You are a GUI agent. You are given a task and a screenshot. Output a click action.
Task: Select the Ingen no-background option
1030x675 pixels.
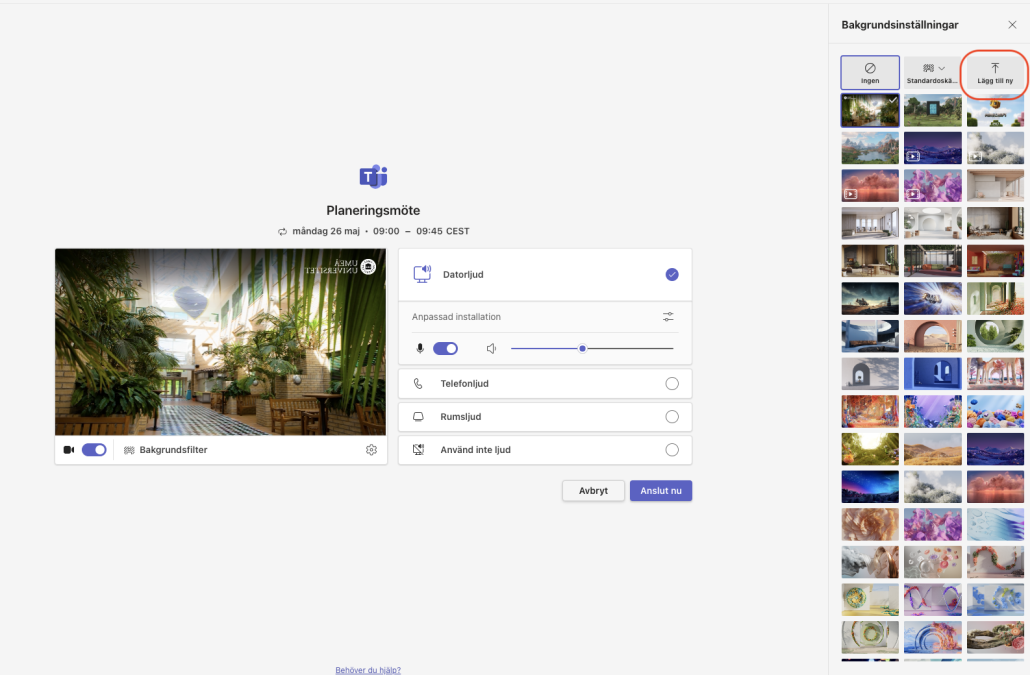870,72
